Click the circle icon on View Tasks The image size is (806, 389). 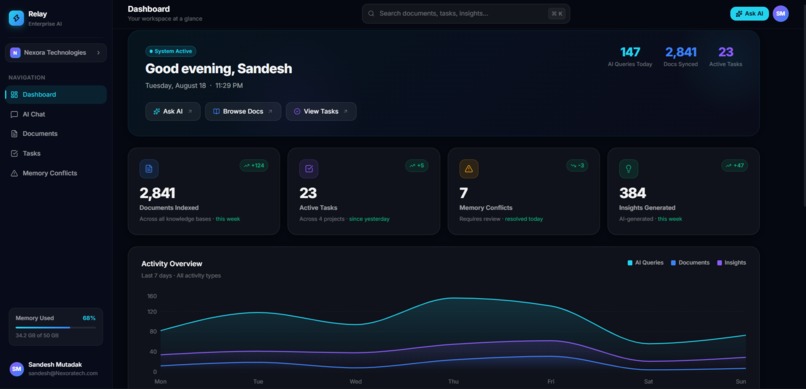(x=297, y=112)
